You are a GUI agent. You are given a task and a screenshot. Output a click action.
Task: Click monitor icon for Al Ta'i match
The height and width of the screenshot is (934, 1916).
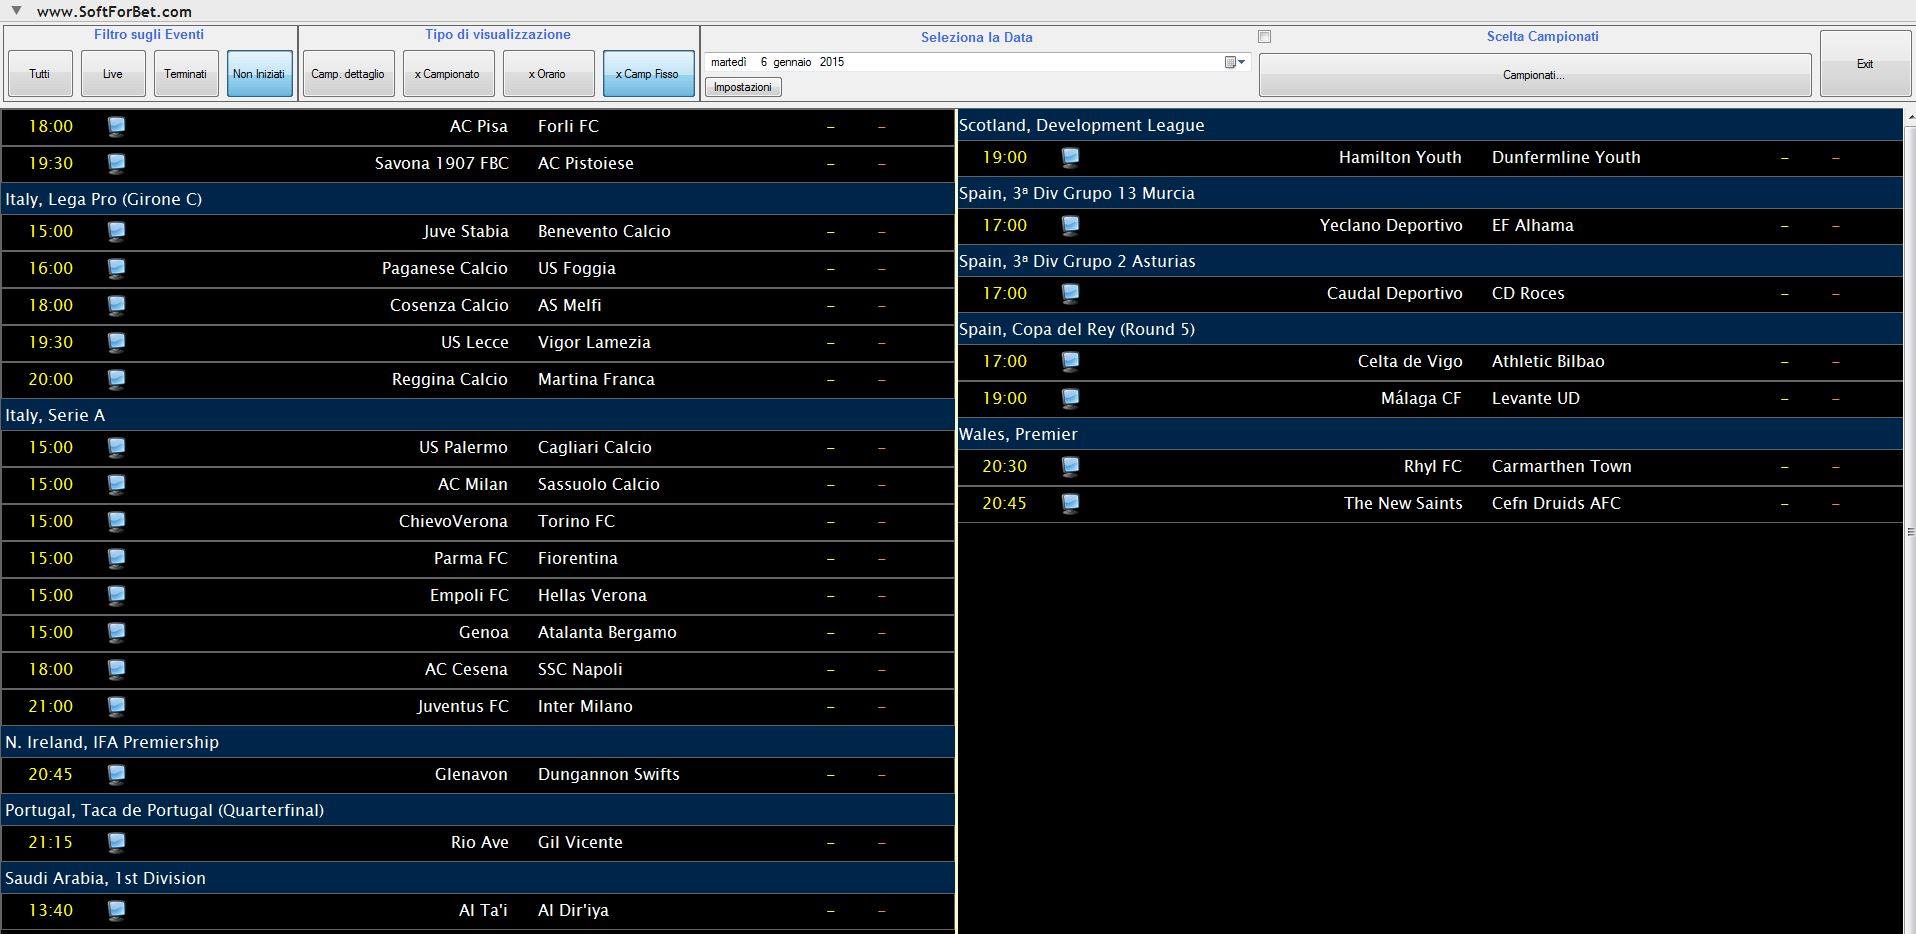116,910
